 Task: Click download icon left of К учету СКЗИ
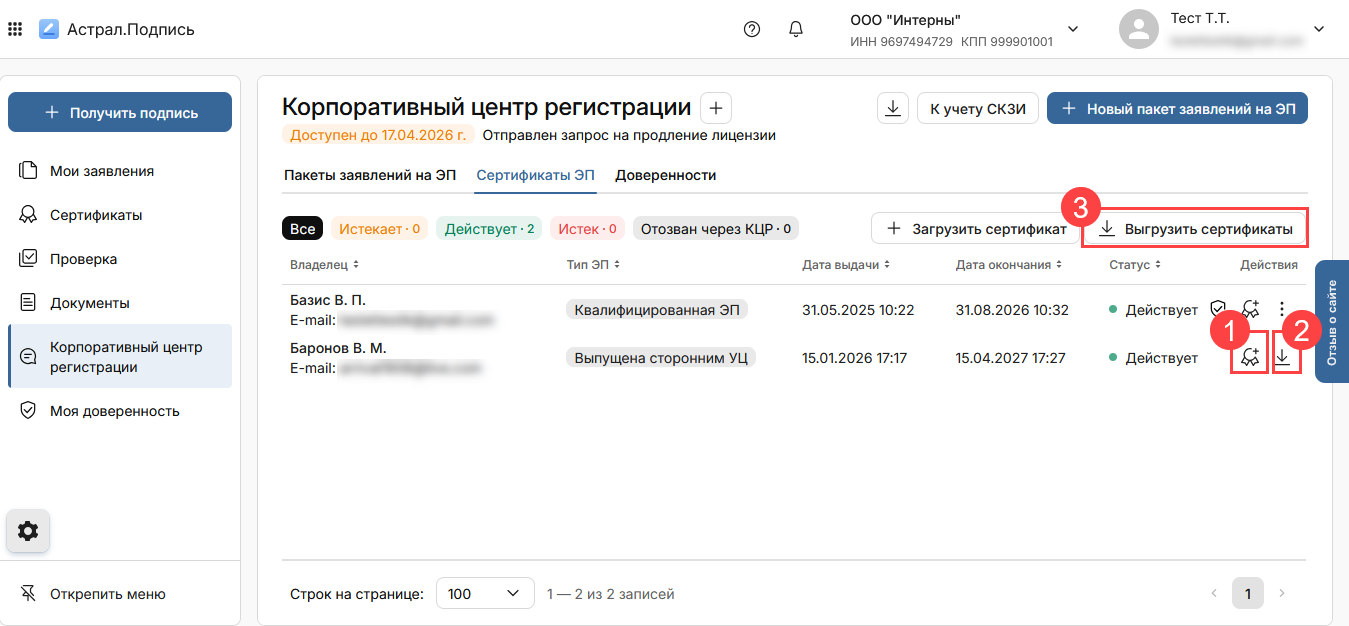(x=893, y=108)
